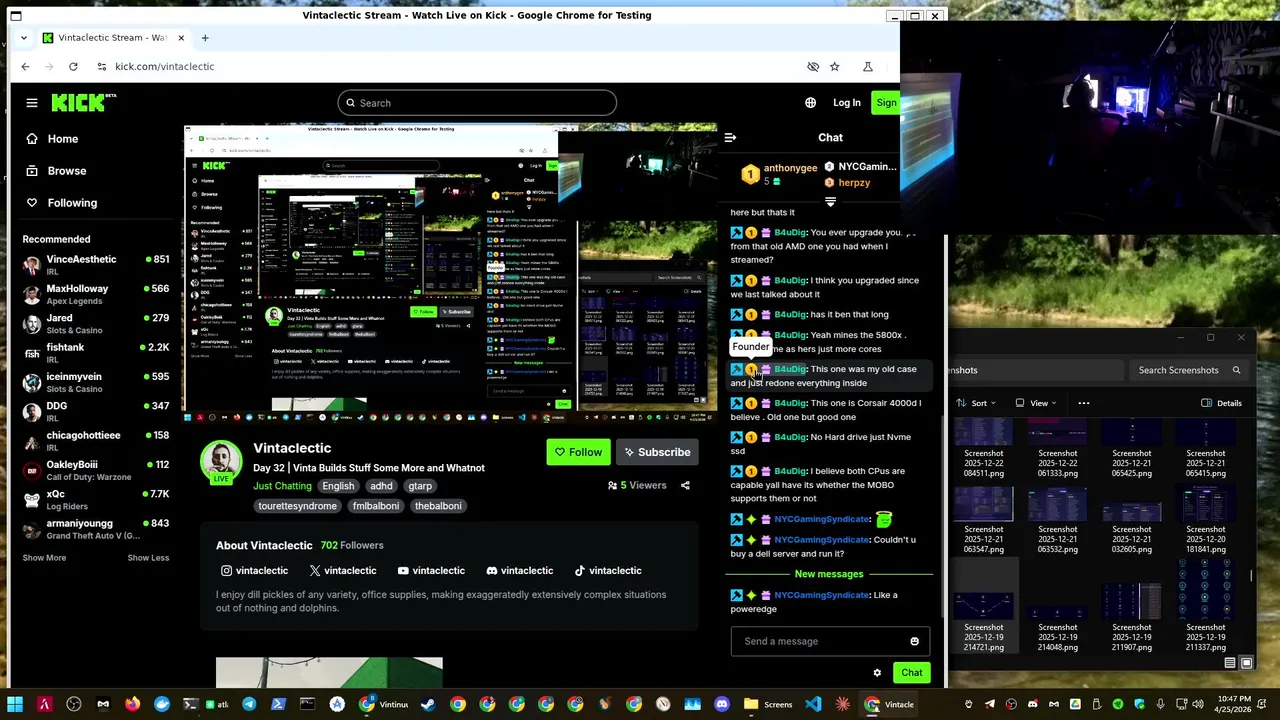Subscribe to Vintaclectic

click(x=657, y=452)
